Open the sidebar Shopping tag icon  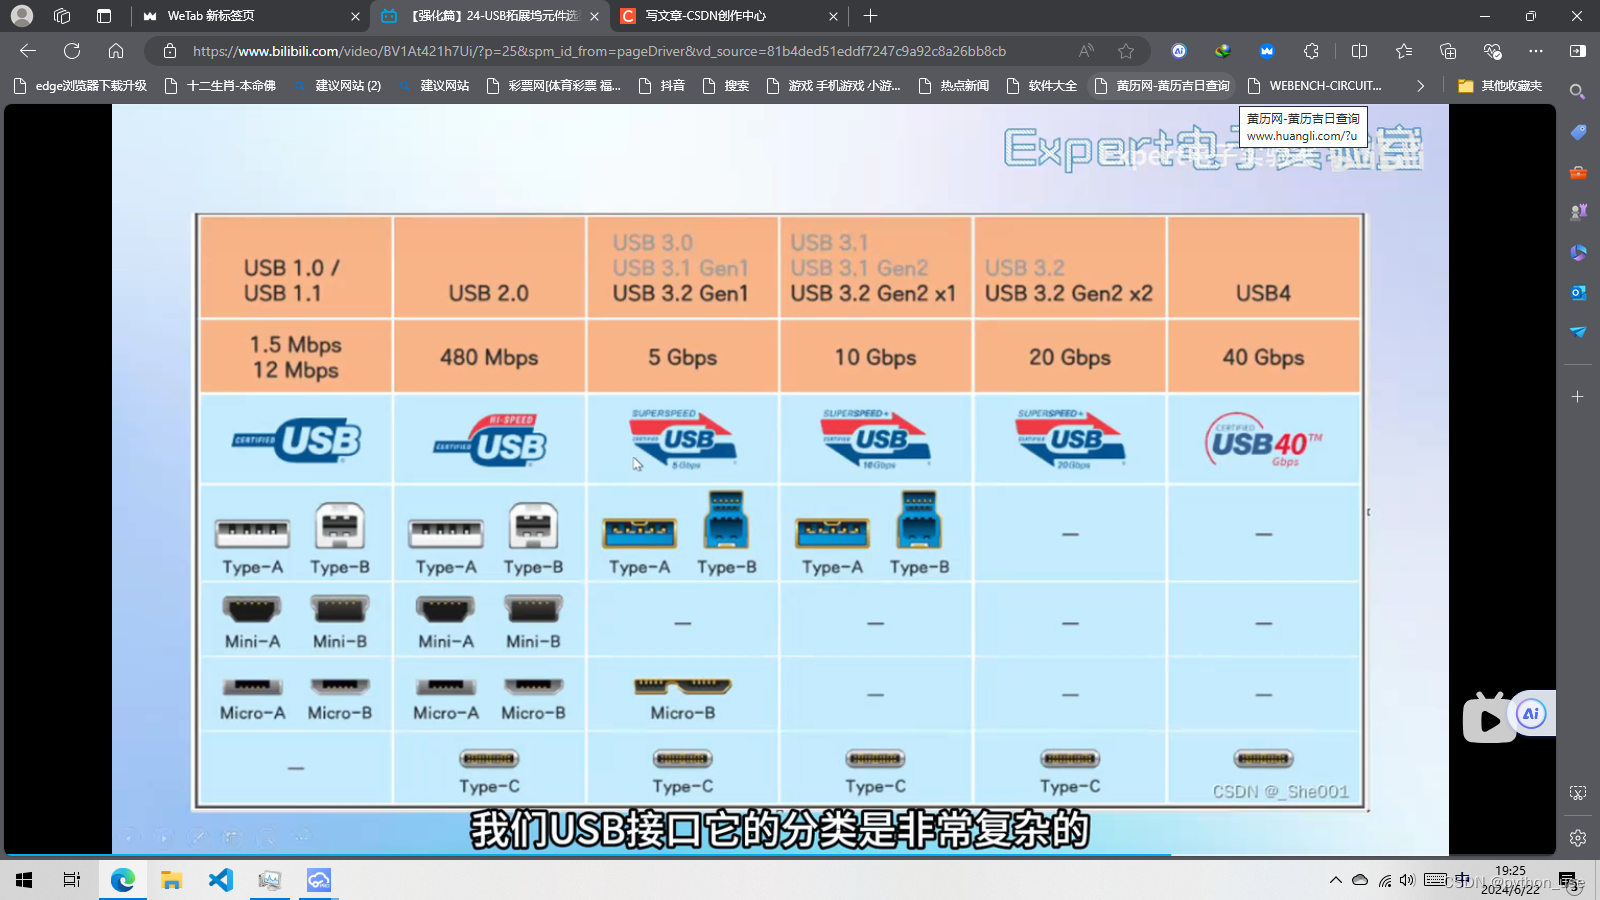pos(1578,132)
